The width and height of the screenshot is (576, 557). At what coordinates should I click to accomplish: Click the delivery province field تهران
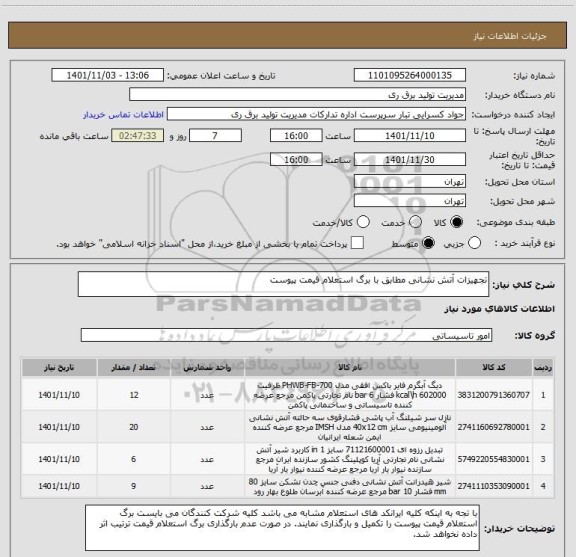pos(410,182)
